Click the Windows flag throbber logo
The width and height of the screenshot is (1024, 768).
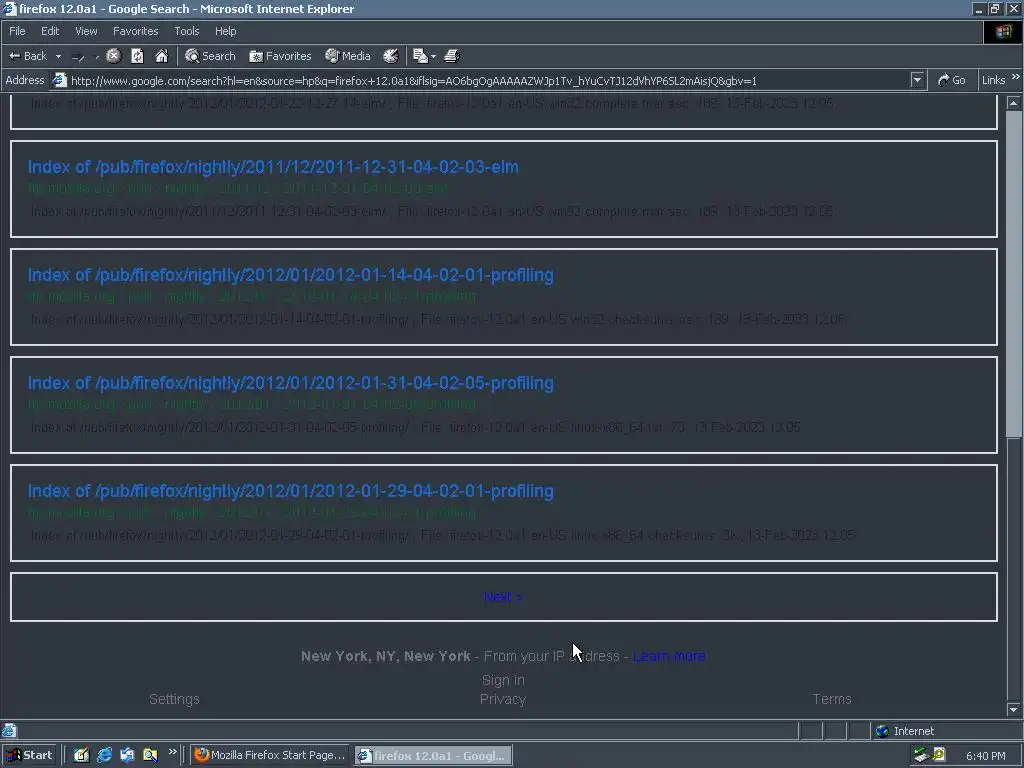(x=1003, y=31)
